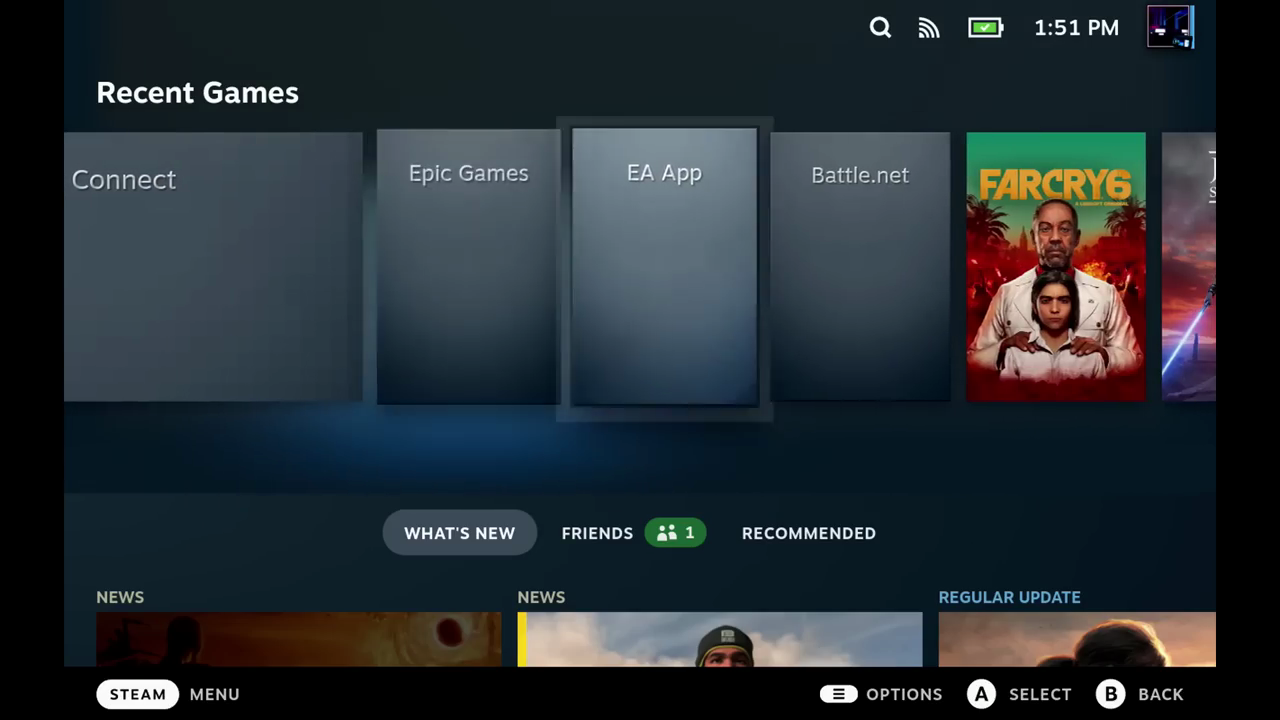Check the battery status icon
The height and width of the screenshot is (720, 1280).
(x=985, y=28)
